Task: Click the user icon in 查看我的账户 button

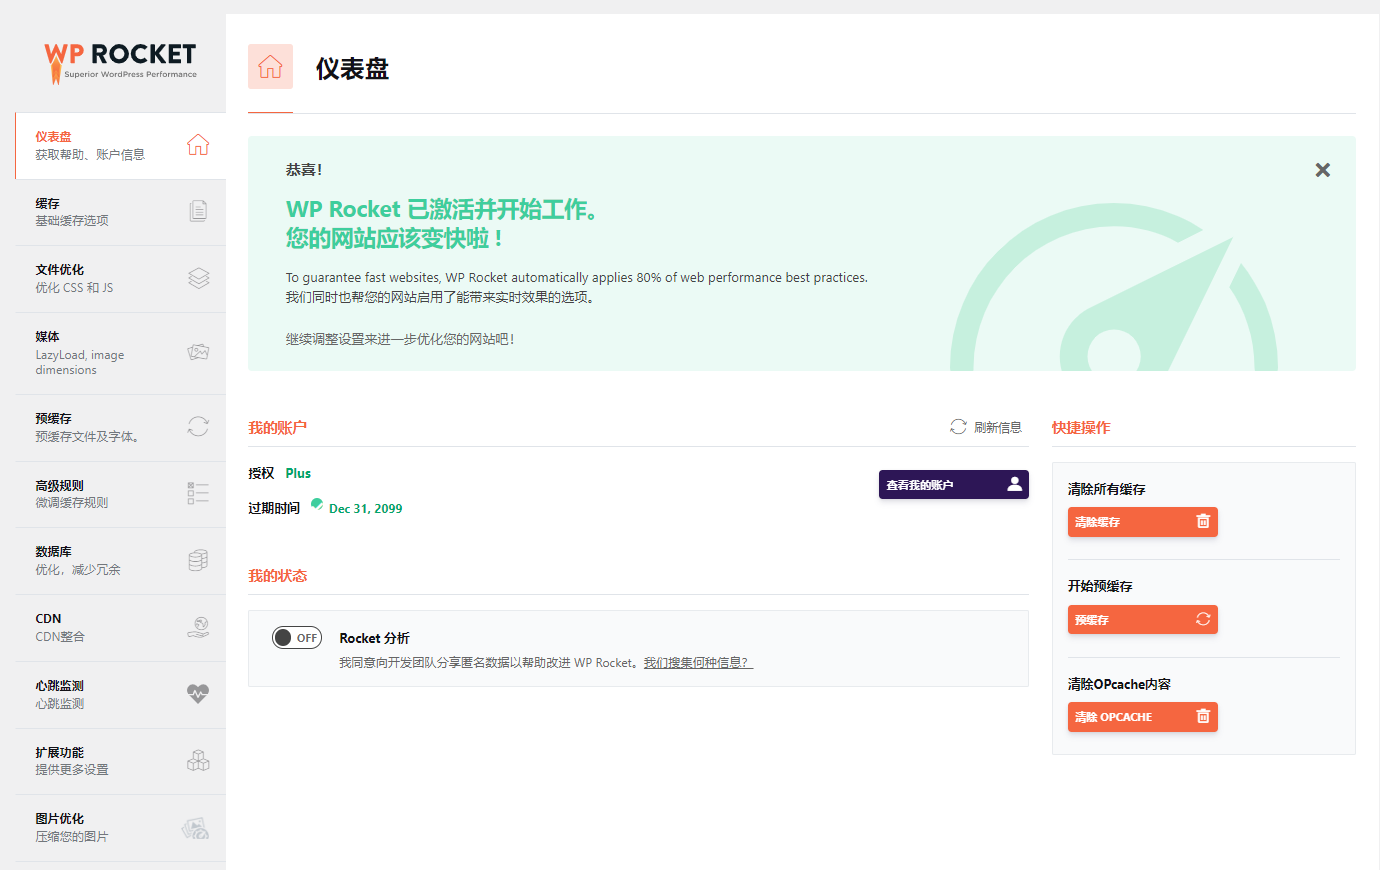Action: point(1014,484)
